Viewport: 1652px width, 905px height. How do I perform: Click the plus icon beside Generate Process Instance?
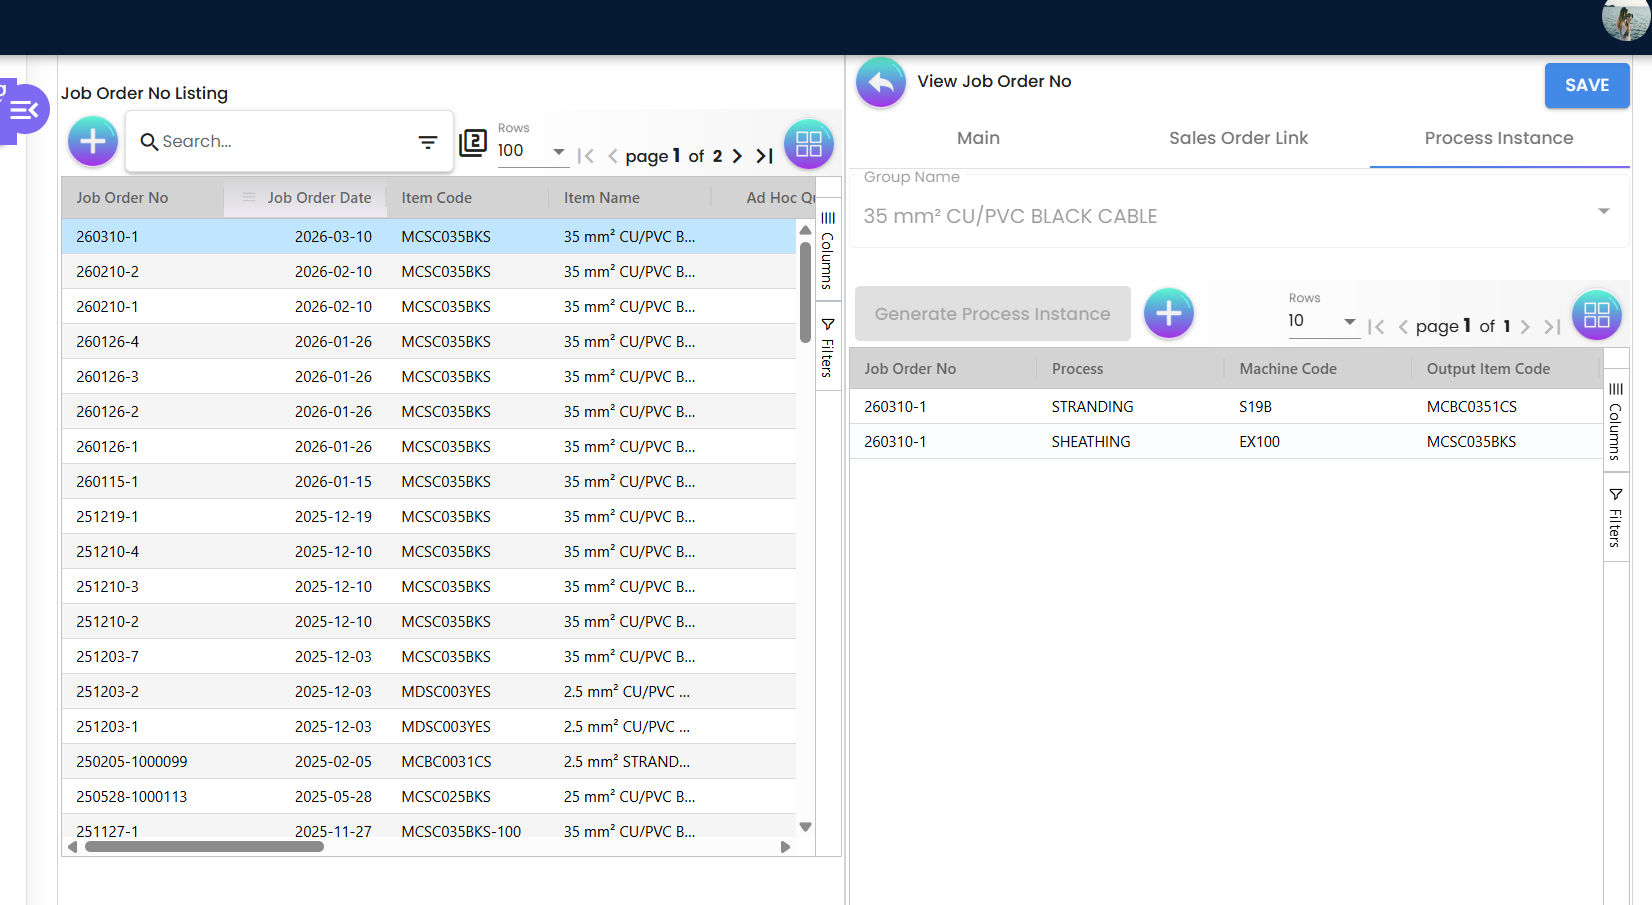point(1168,313)
